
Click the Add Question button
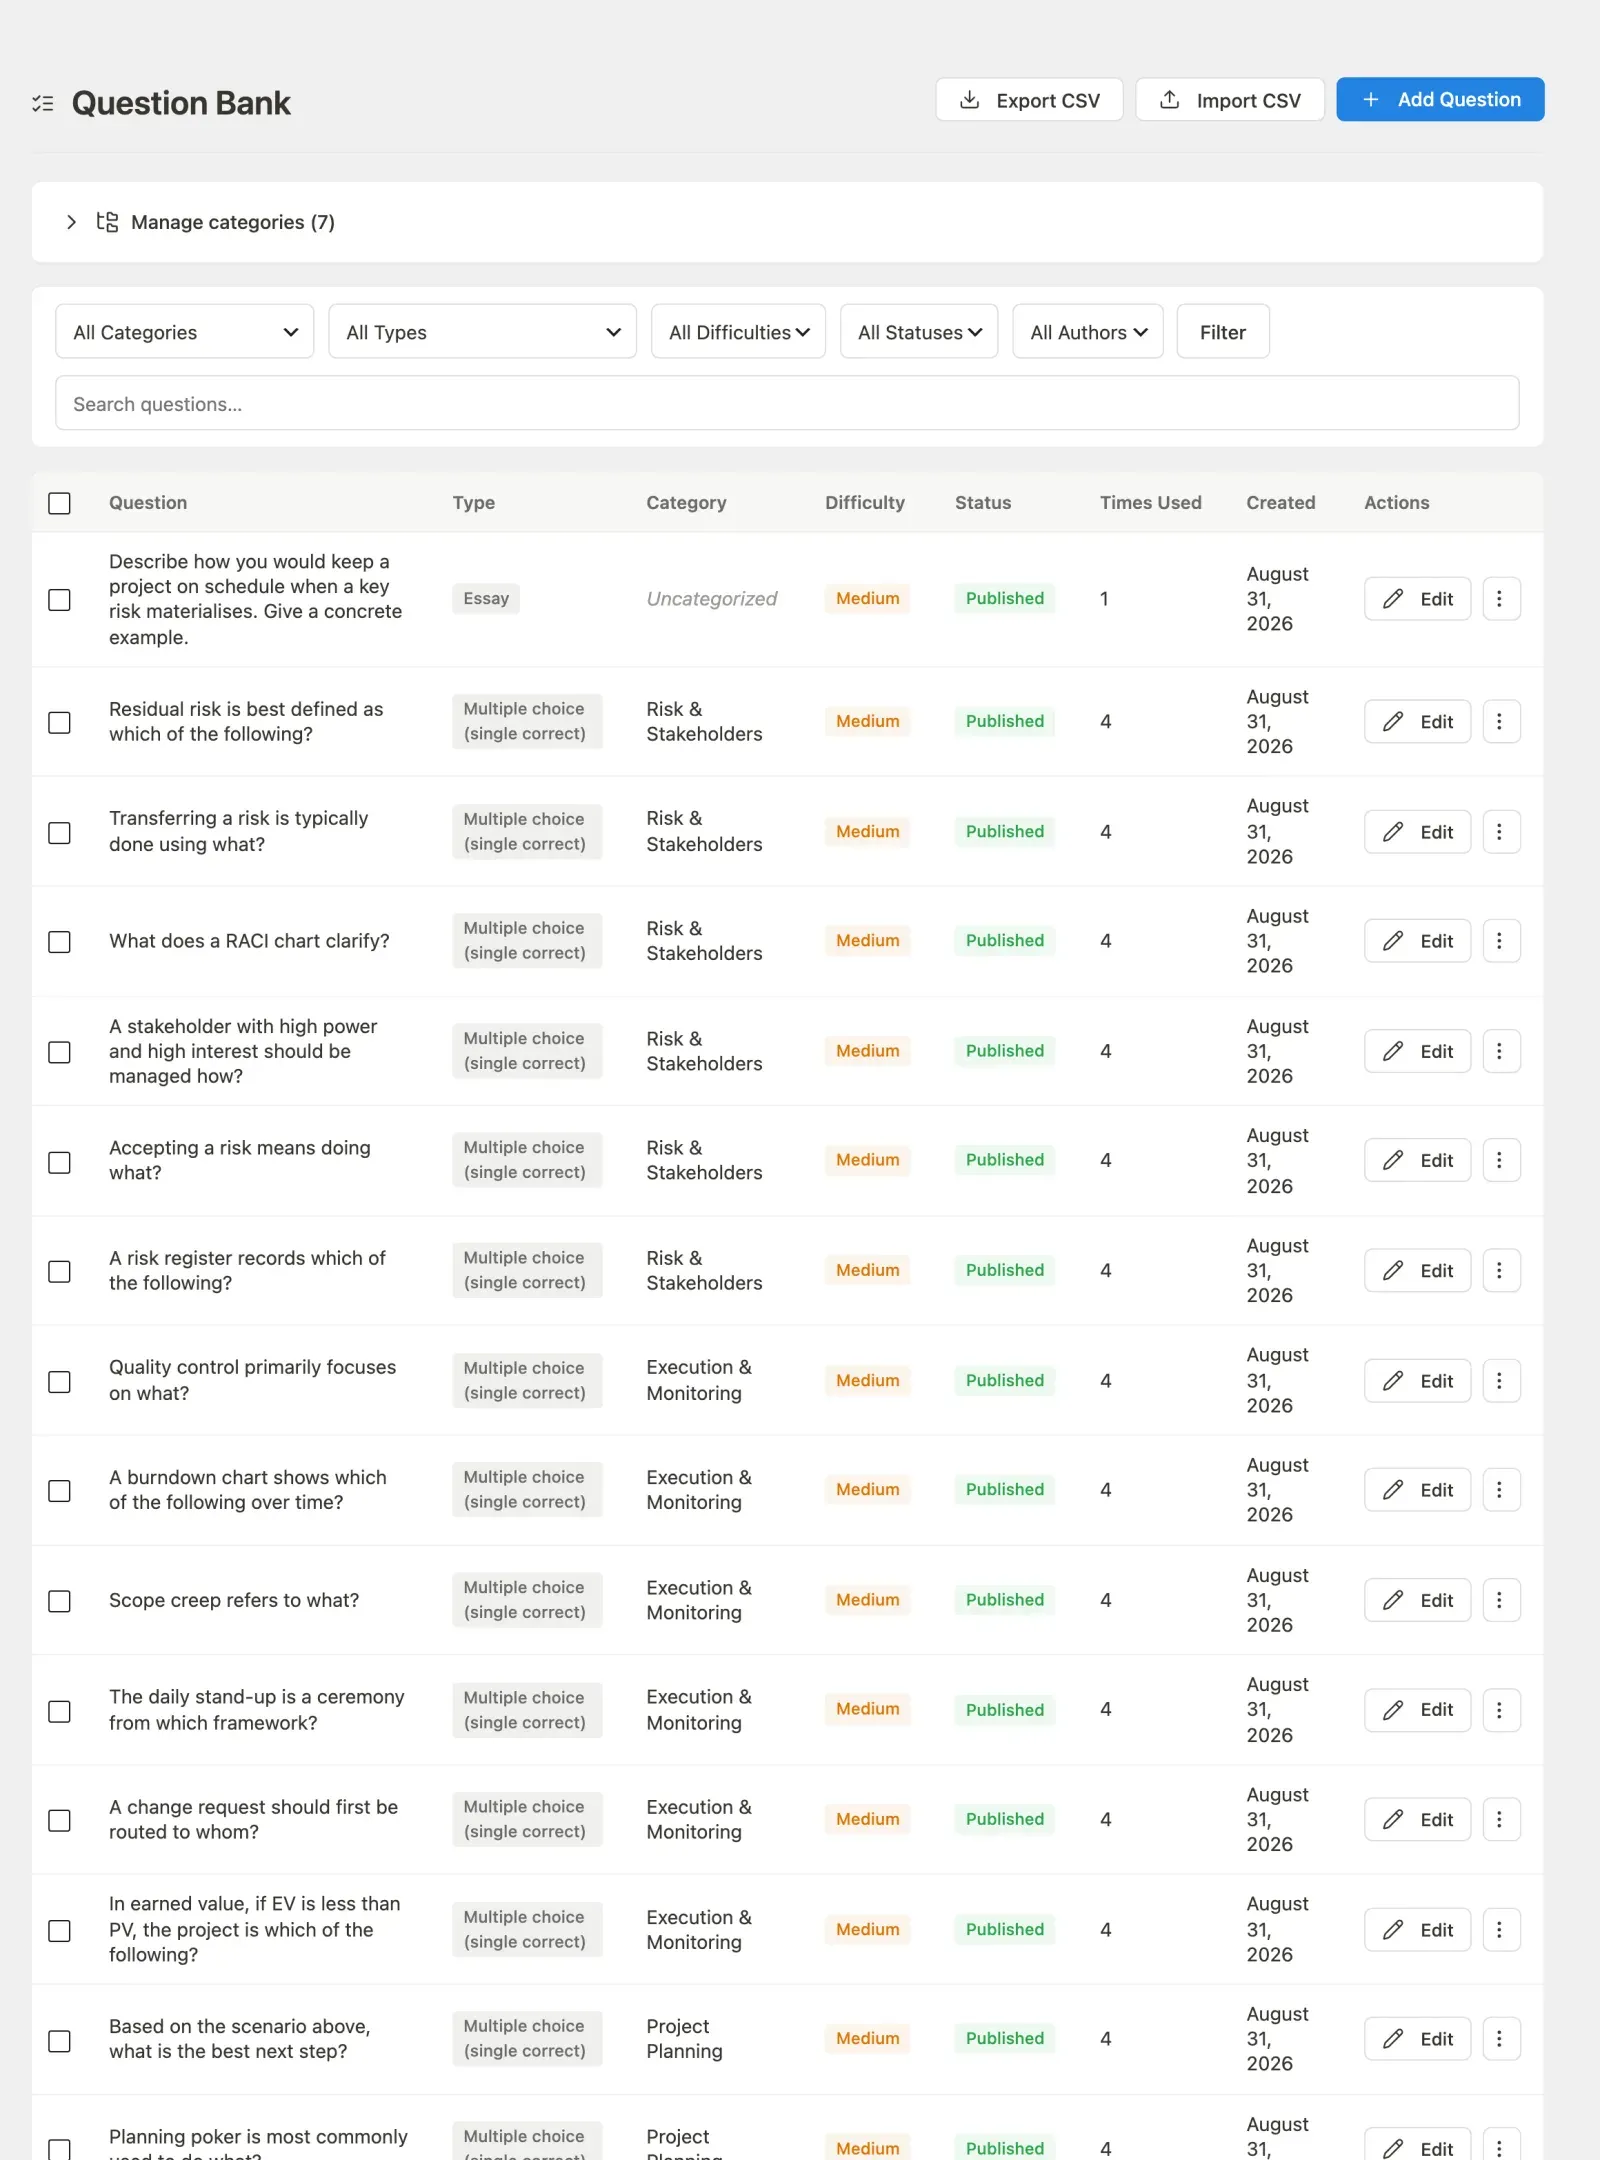coord(1440,100)
